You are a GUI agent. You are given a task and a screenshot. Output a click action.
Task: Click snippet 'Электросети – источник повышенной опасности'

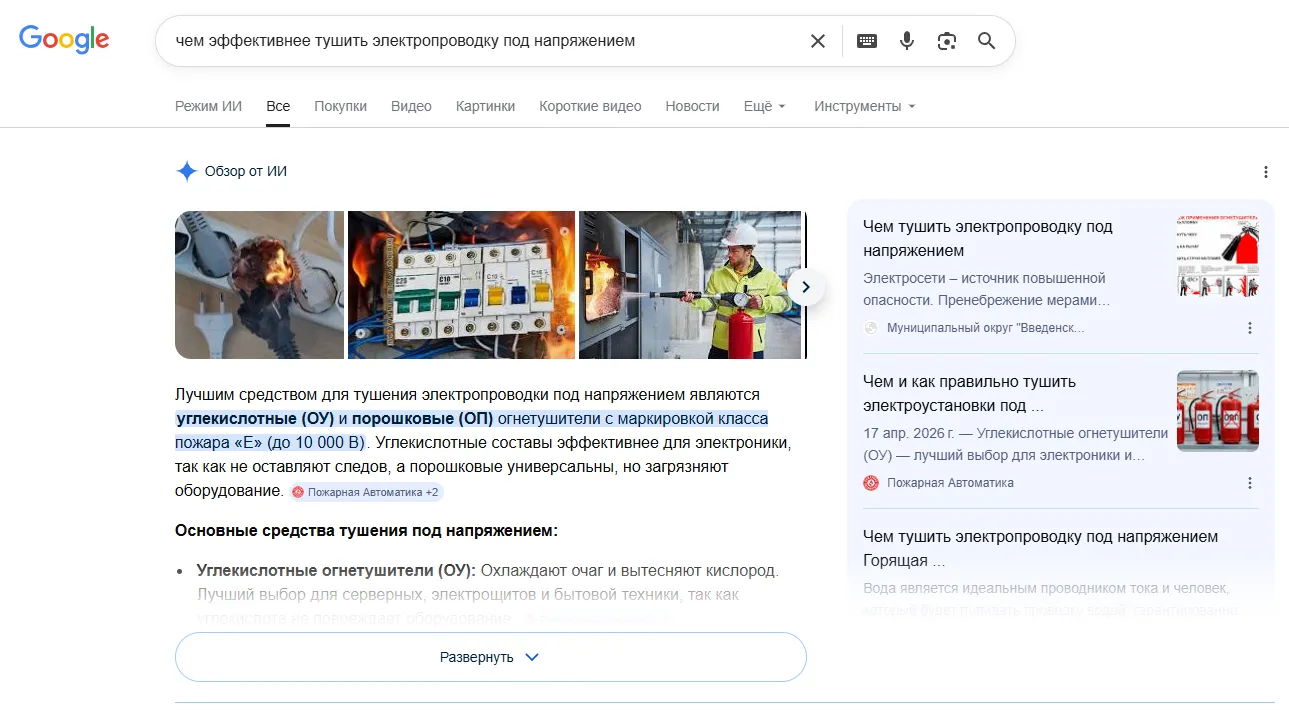986,289
